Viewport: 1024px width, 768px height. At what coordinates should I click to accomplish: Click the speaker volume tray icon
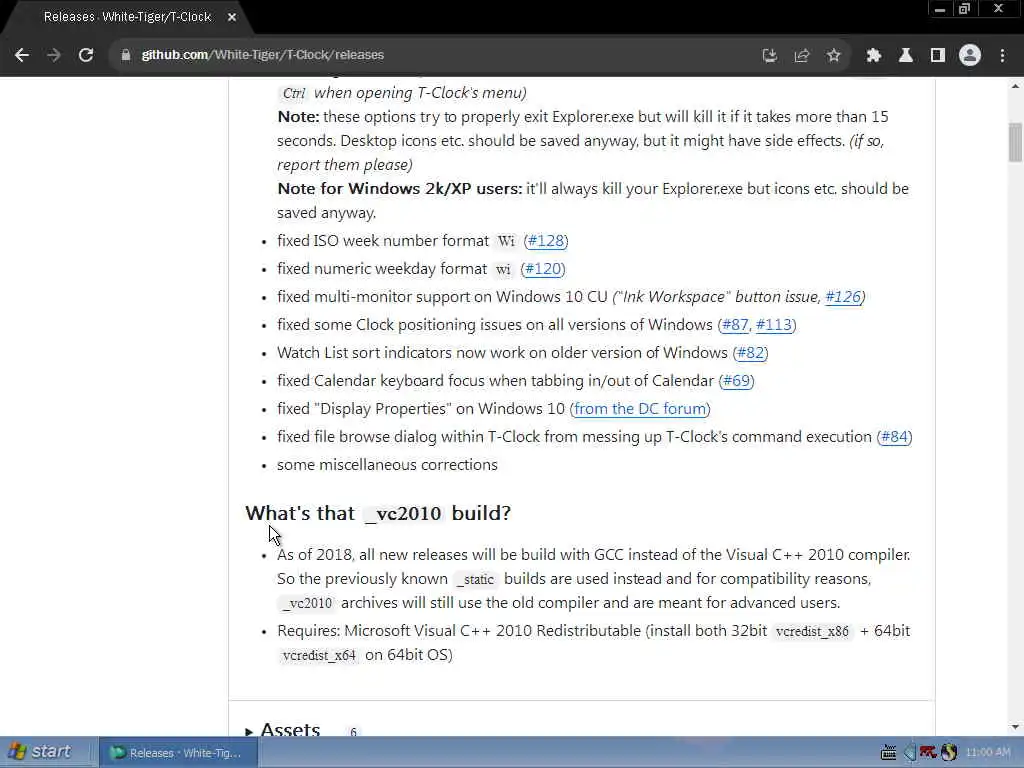pos(909,753)
